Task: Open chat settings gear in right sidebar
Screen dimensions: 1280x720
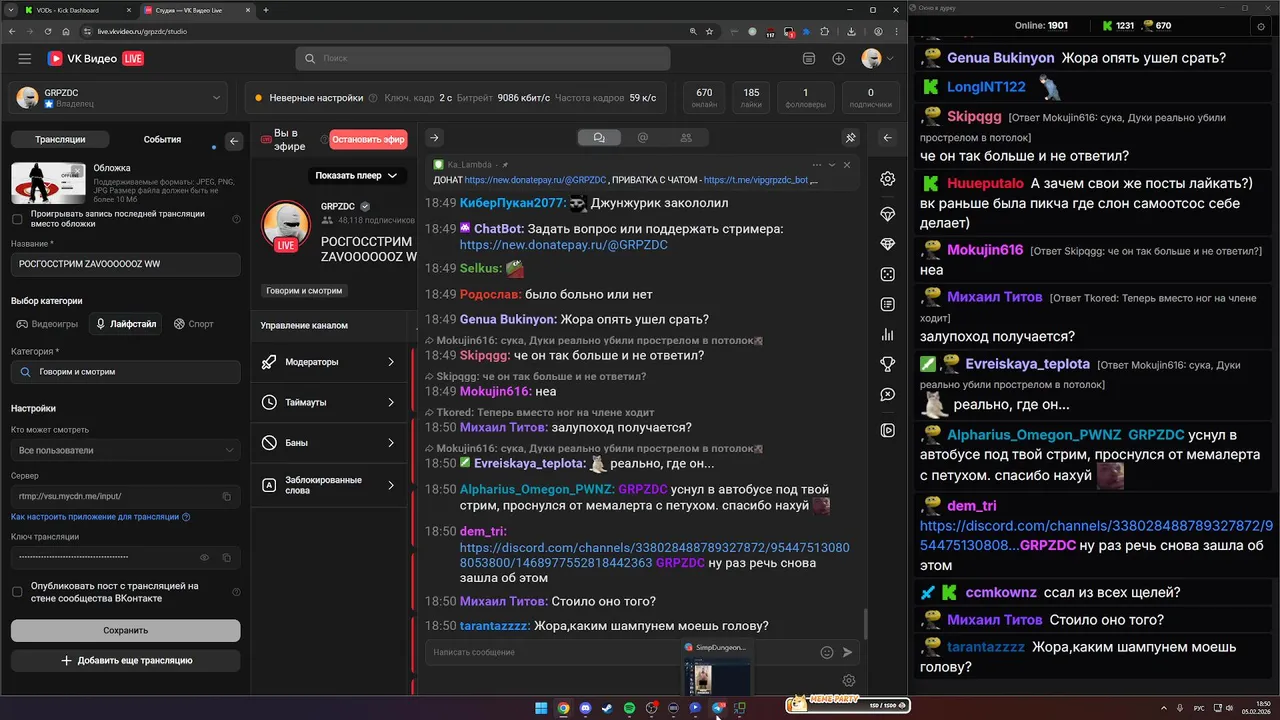Action: (x=887, y=179)
